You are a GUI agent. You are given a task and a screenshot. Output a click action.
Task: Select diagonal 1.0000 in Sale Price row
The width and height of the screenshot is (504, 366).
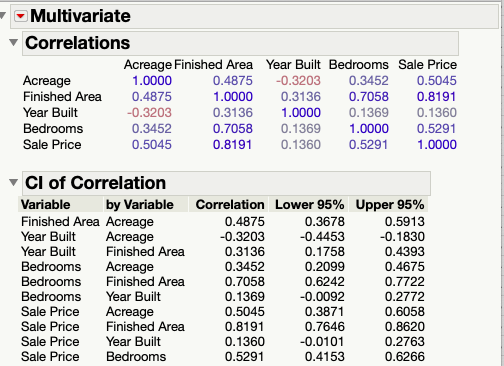pos(437,145)
